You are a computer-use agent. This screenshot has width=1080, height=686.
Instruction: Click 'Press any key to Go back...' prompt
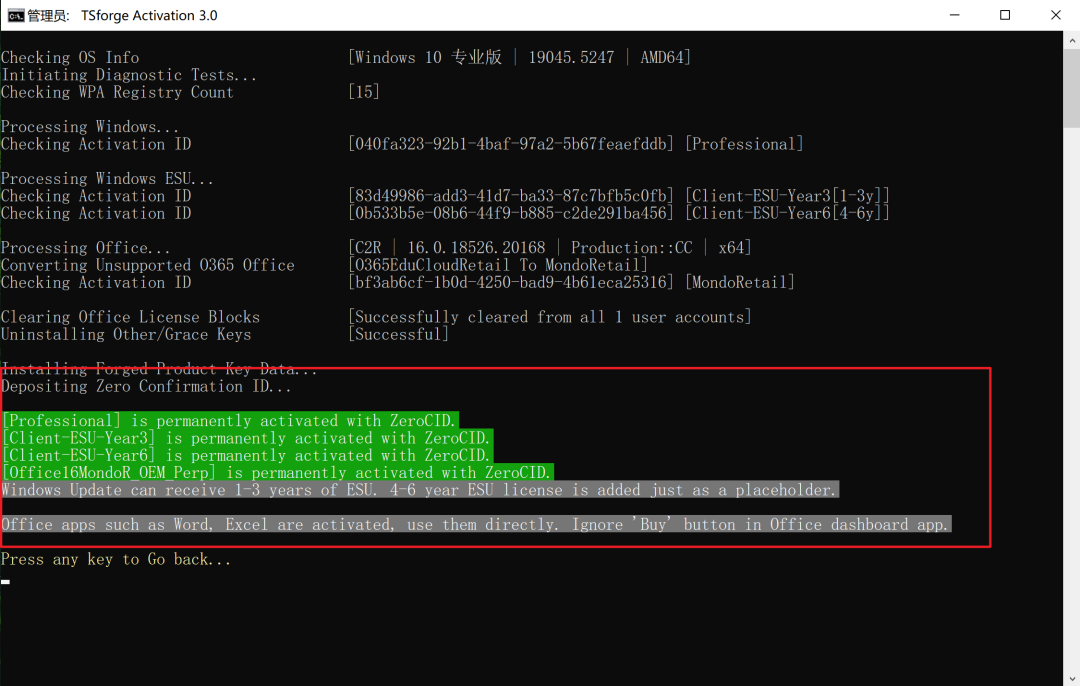point(116,559)
